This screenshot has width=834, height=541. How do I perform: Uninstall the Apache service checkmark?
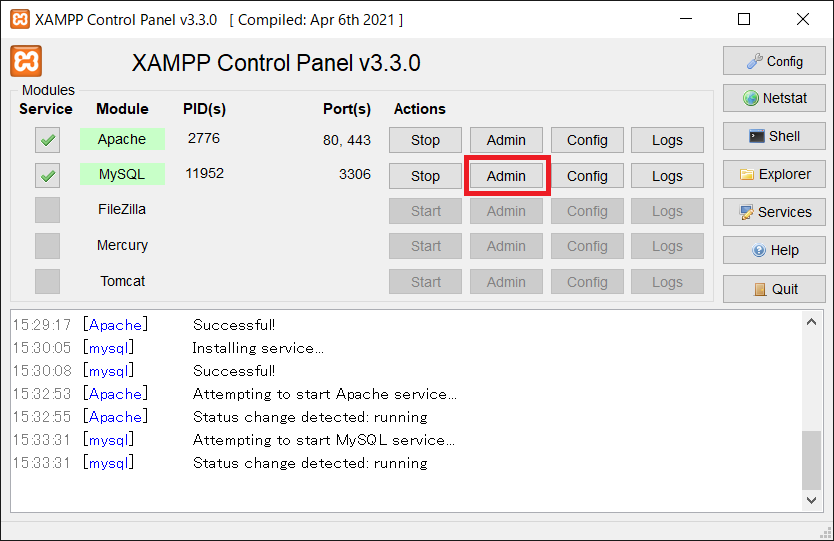point(47,140)
